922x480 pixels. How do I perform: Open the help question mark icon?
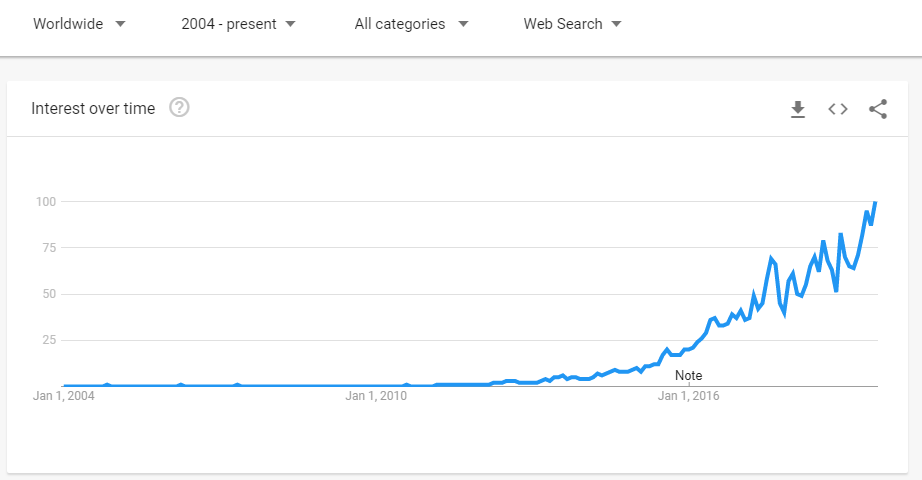coord(179,108)
